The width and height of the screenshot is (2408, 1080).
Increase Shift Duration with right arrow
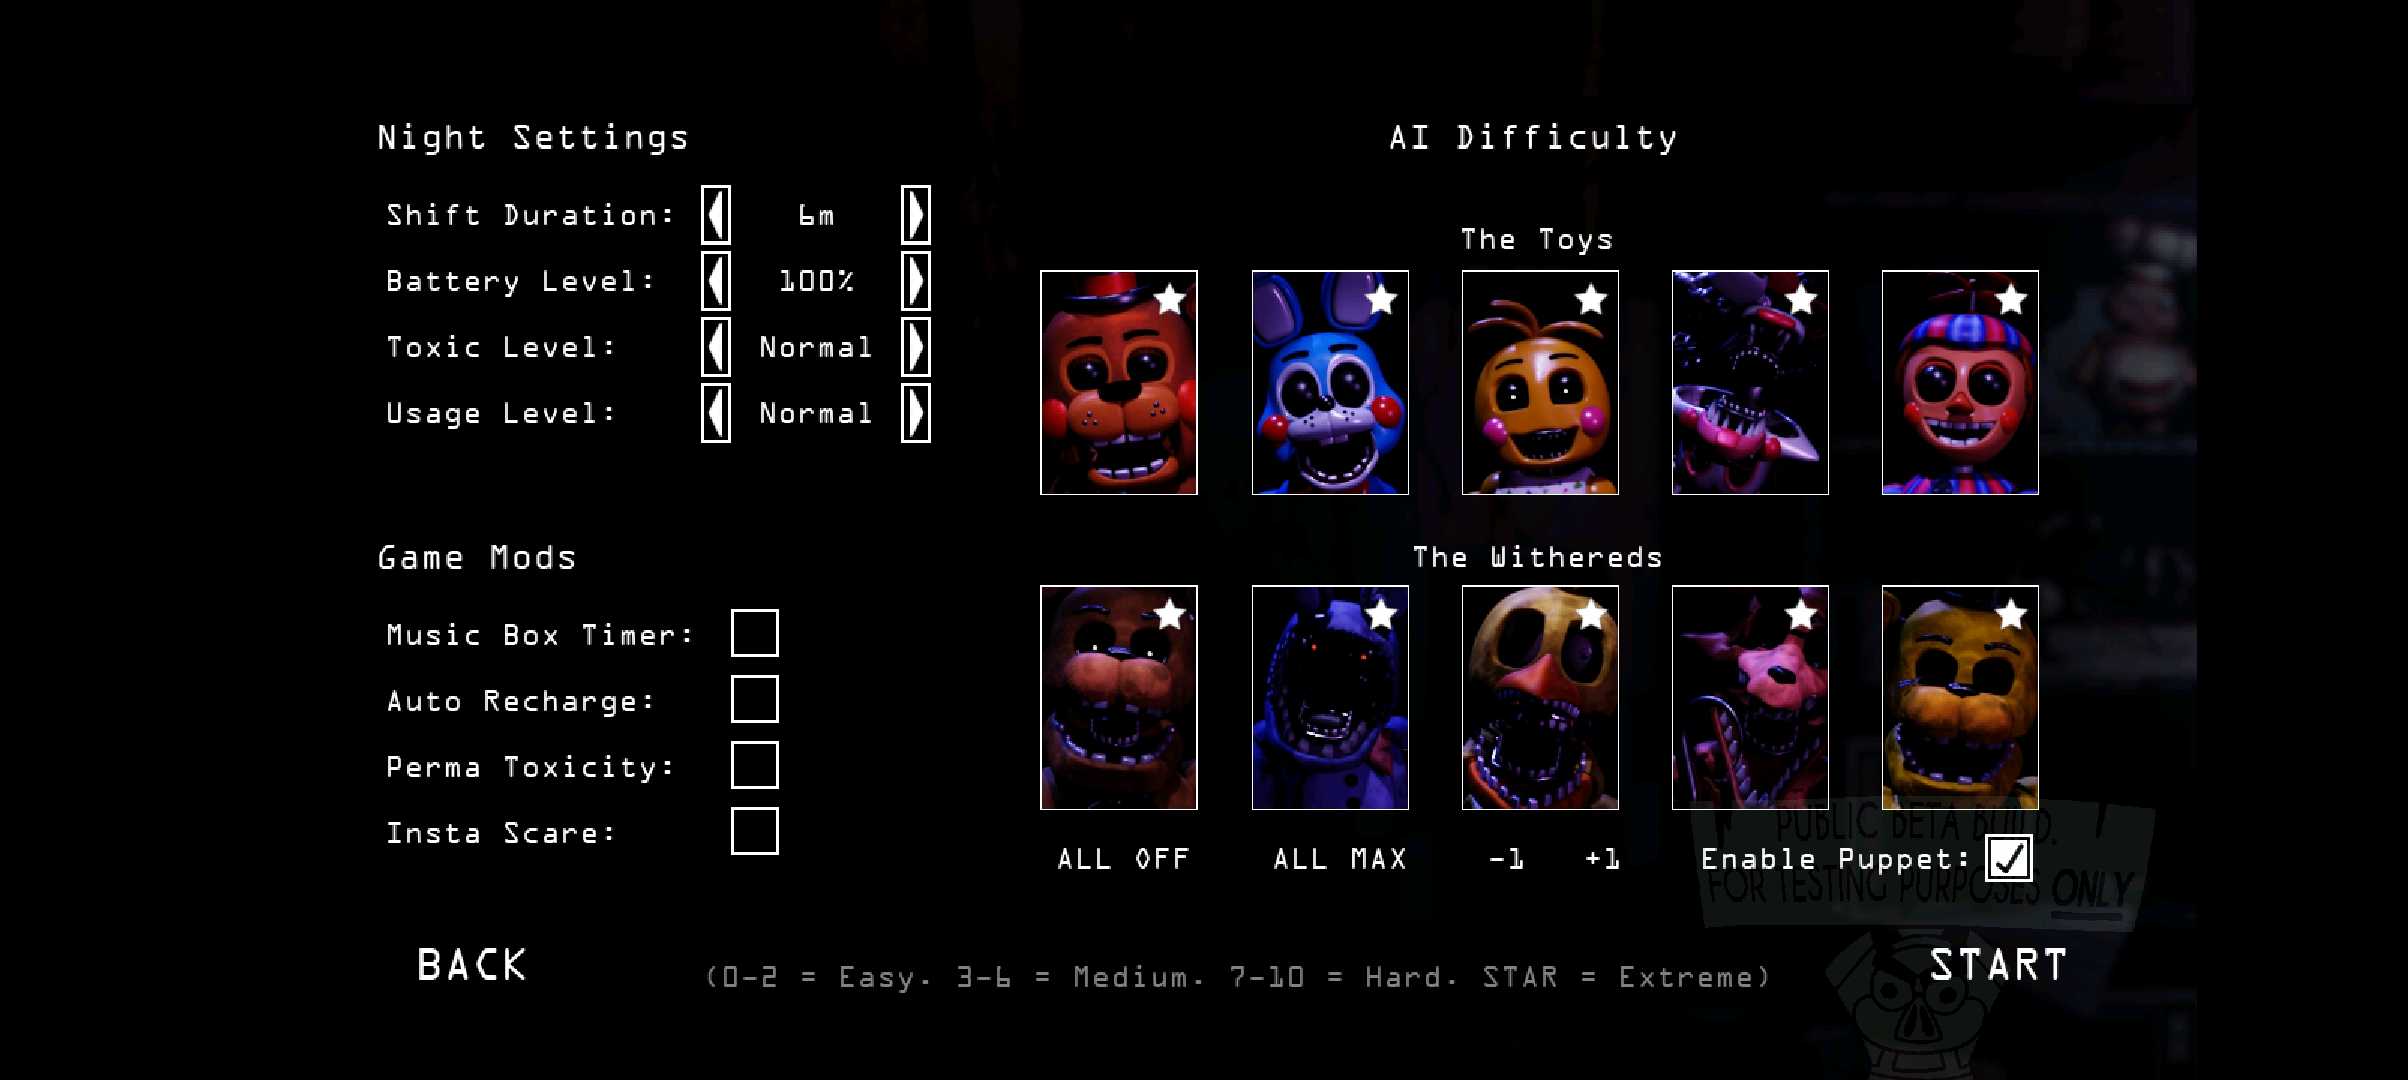click(x=915, y=215)
